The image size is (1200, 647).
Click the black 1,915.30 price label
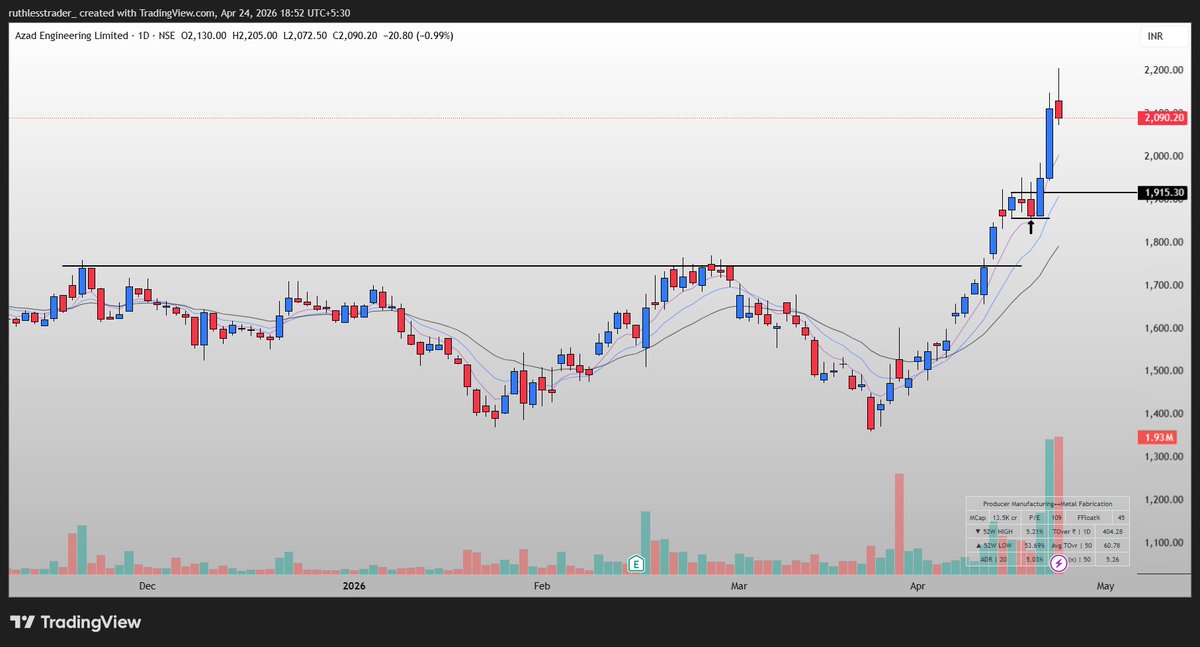[1163, 192]
